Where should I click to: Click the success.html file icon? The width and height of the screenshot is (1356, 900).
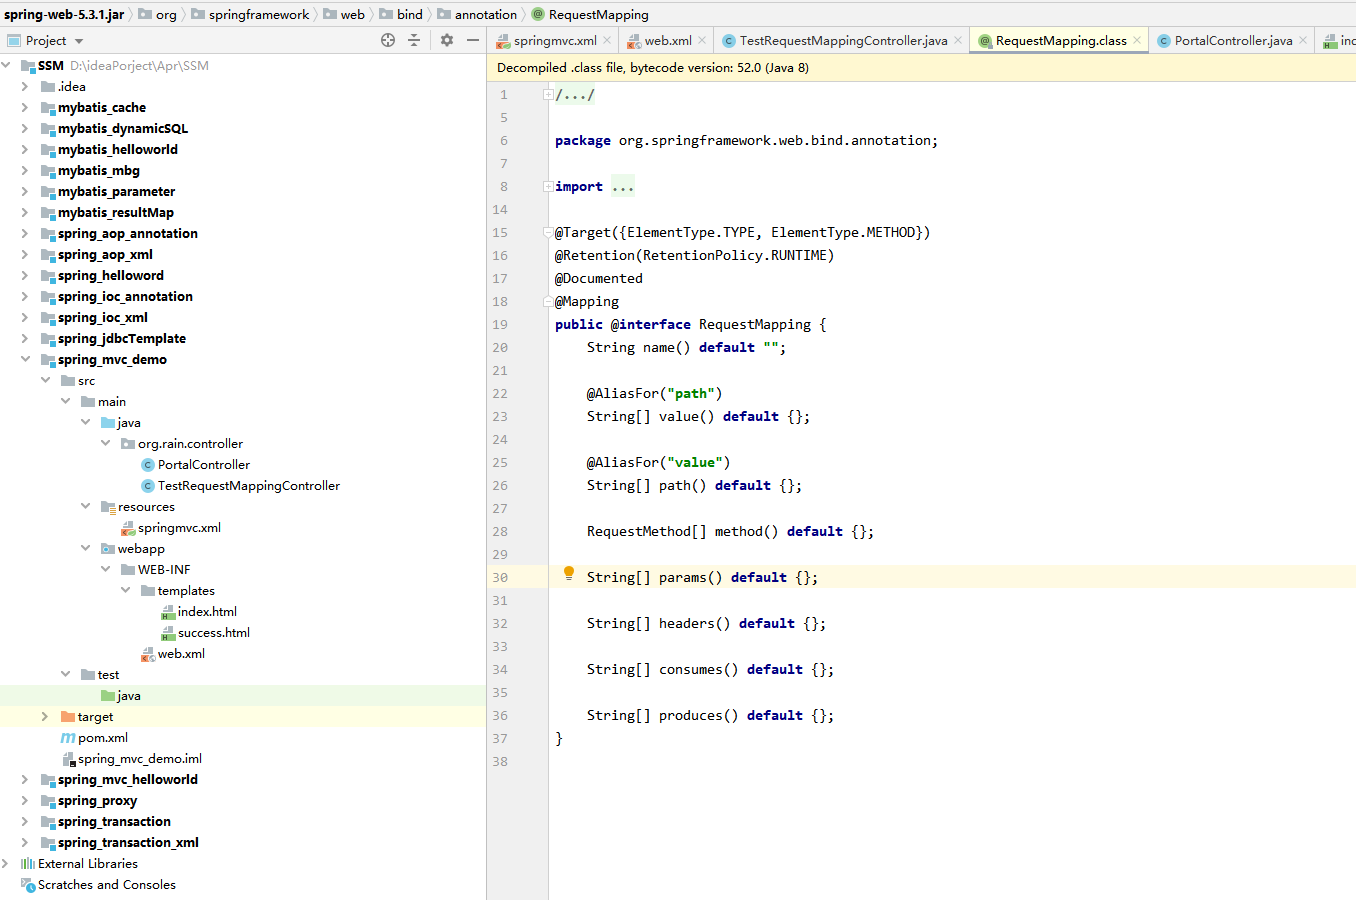point(168,633)
